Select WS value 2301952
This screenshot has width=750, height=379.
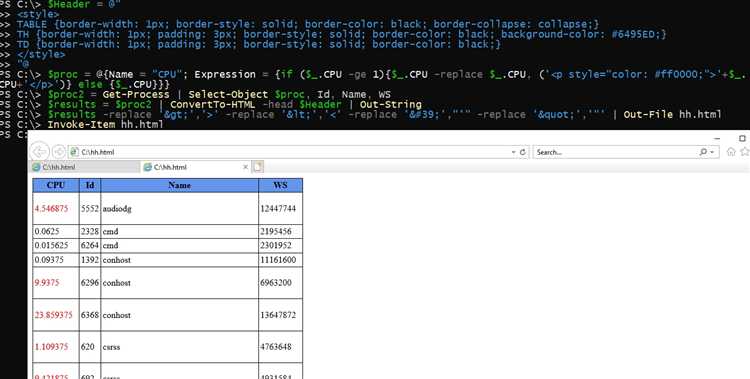pos(276,245)
